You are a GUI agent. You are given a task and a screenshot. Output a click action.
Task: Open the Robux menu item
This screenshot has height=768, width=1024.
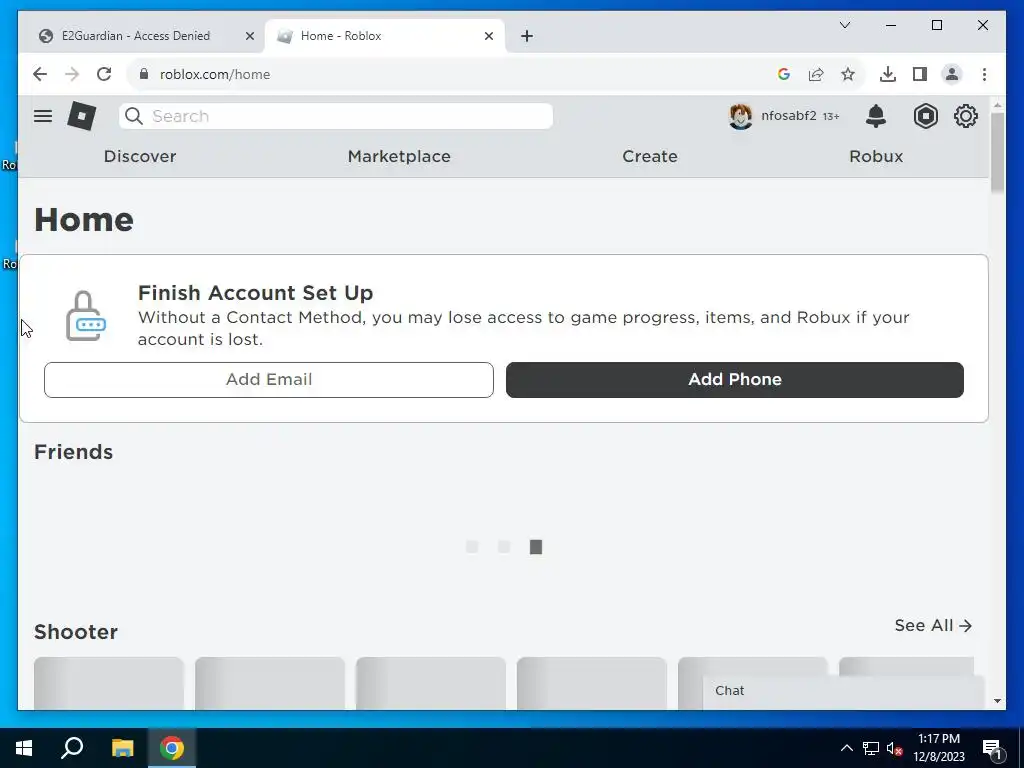(x=876, y=157)
